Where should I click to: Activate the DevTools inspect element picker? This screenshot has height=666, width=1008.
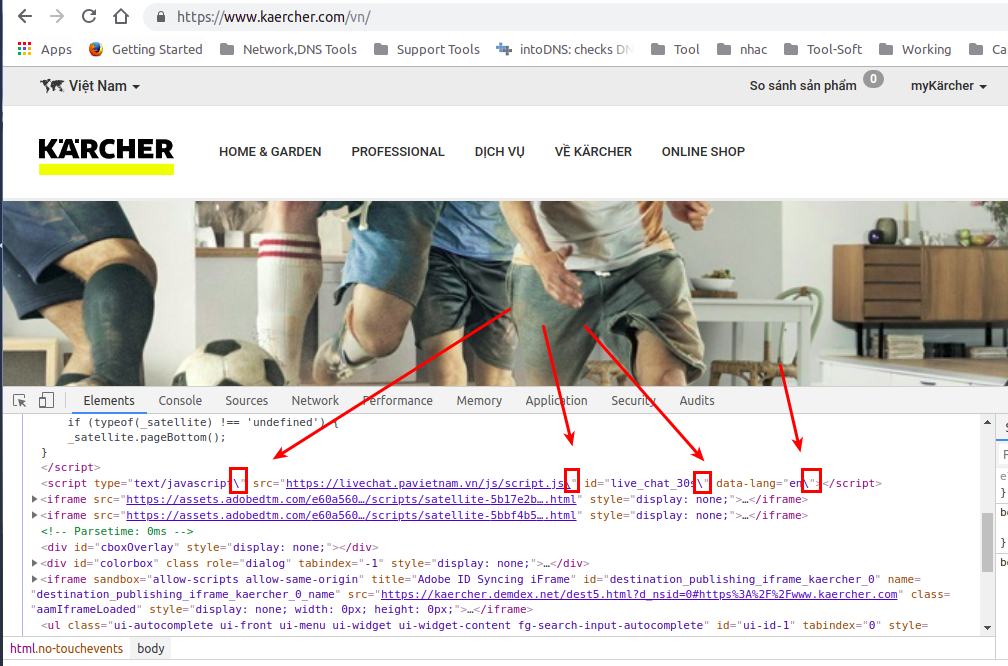20,400
